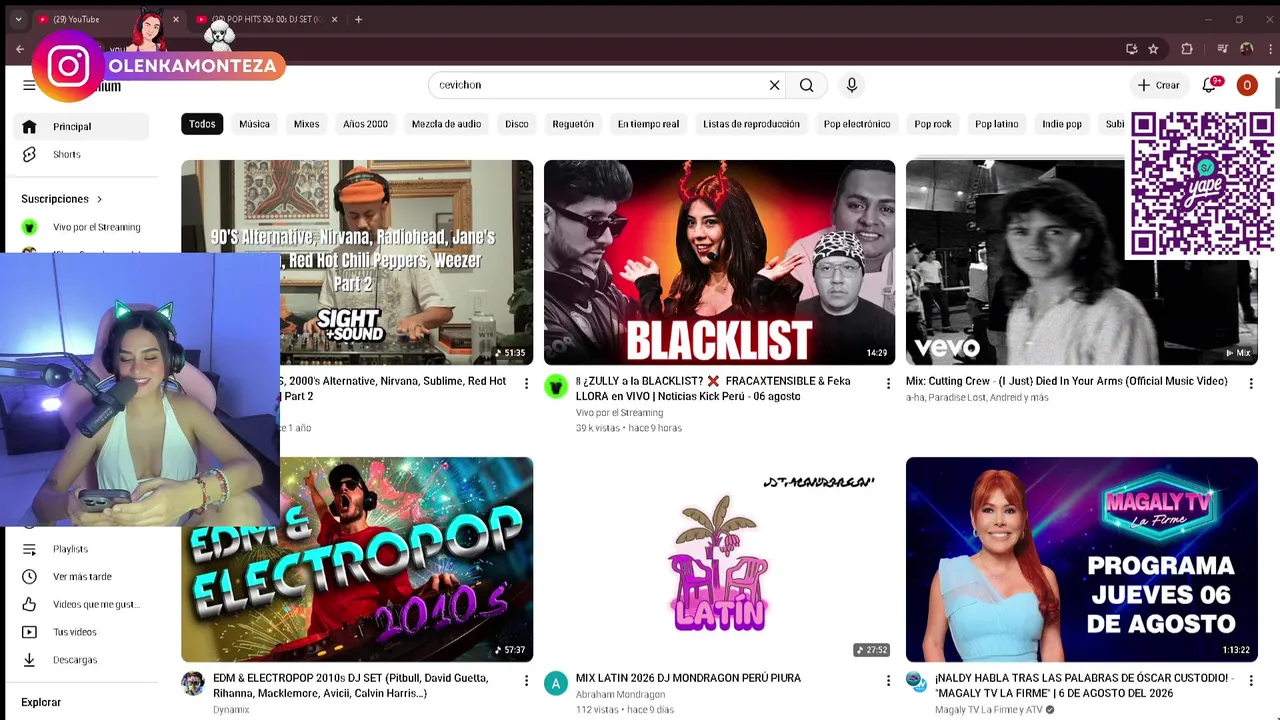Select the Reguetón filter chip
Screen dimensions: 1280x720
(x=573, y=124)
